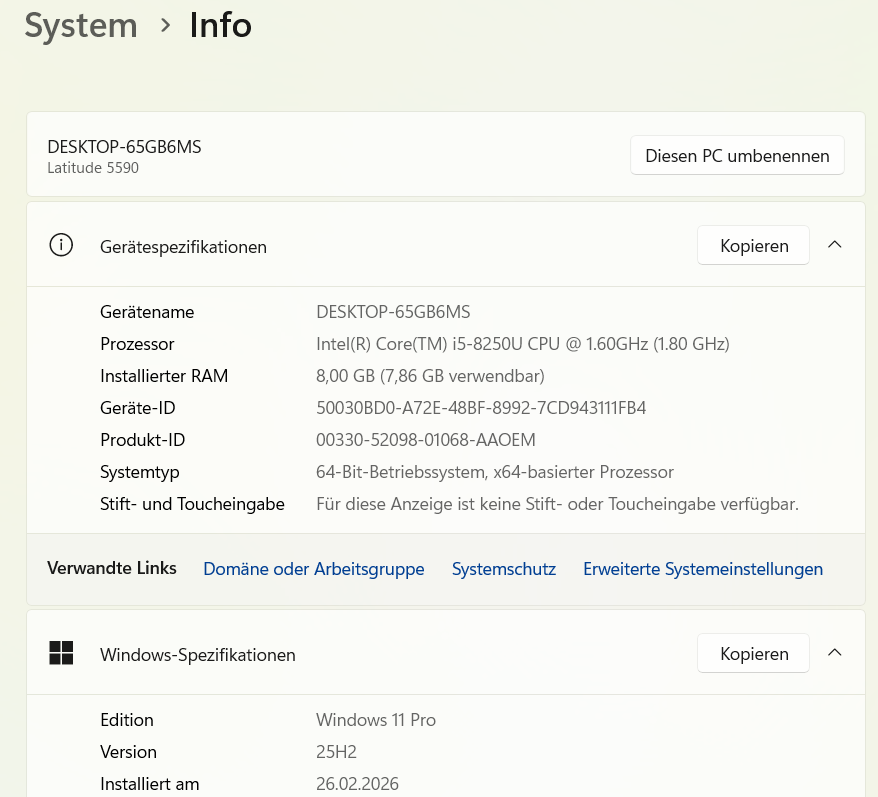Collapse the Gerätespezifikationen section chevron

click(x=834, y=245)
